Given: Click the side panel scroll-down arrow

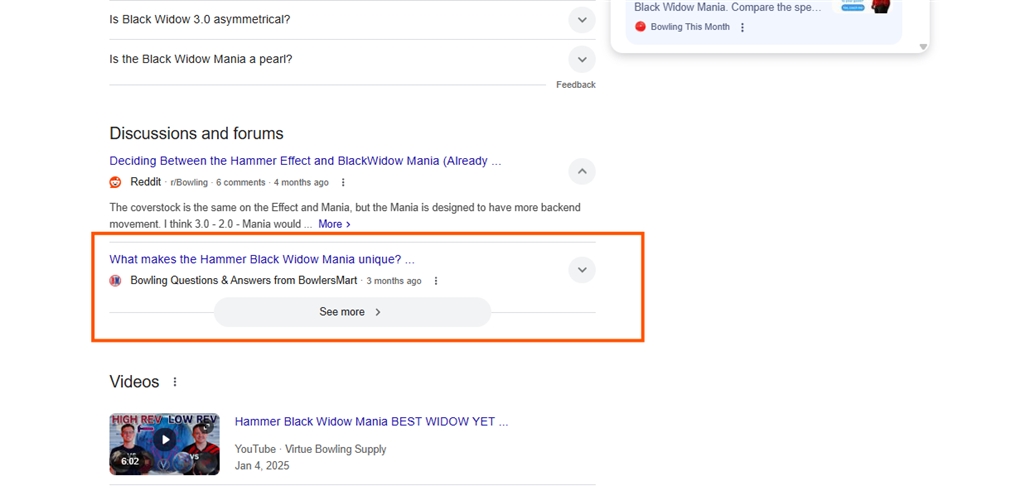Looking at the screenshot, I should 923,46.
